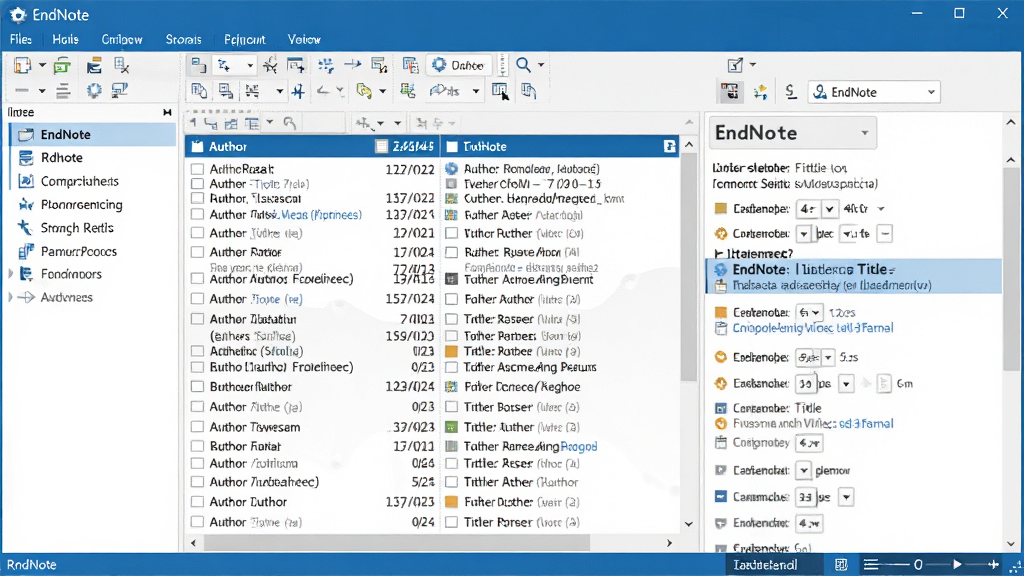Click the monitor icon beside blue gear
This screenshot has height=576, width=1024.
pyautogui.click(x=120, y=91)
